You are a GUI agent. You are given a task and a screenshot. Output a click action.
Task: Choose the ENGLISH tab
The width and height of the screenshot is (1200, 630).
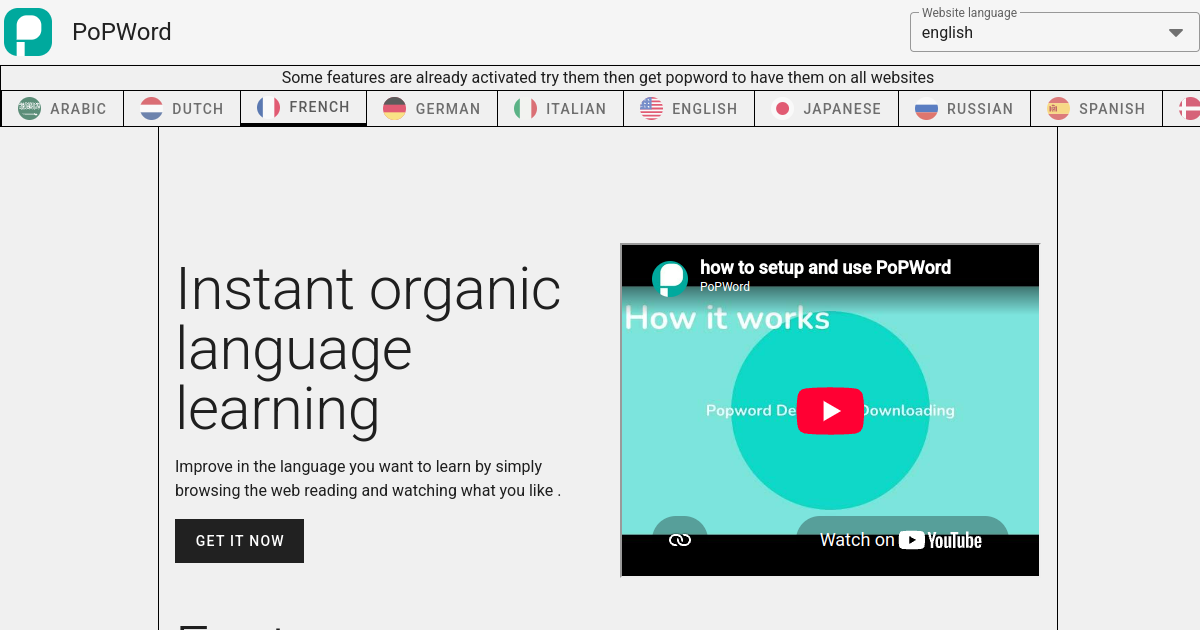click(x=689, y=109)
